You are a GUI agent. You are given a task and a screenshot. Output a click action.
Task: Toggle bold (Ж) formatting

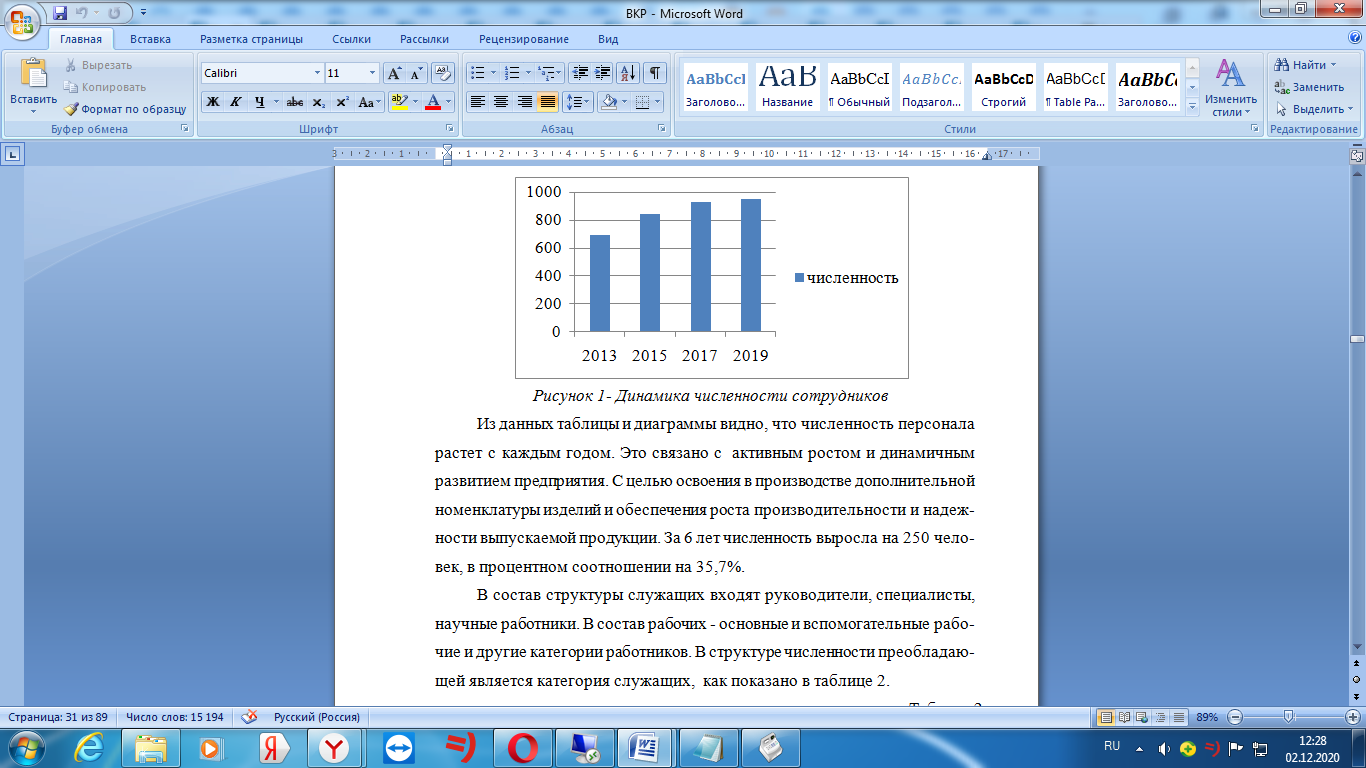coord(213,101)
